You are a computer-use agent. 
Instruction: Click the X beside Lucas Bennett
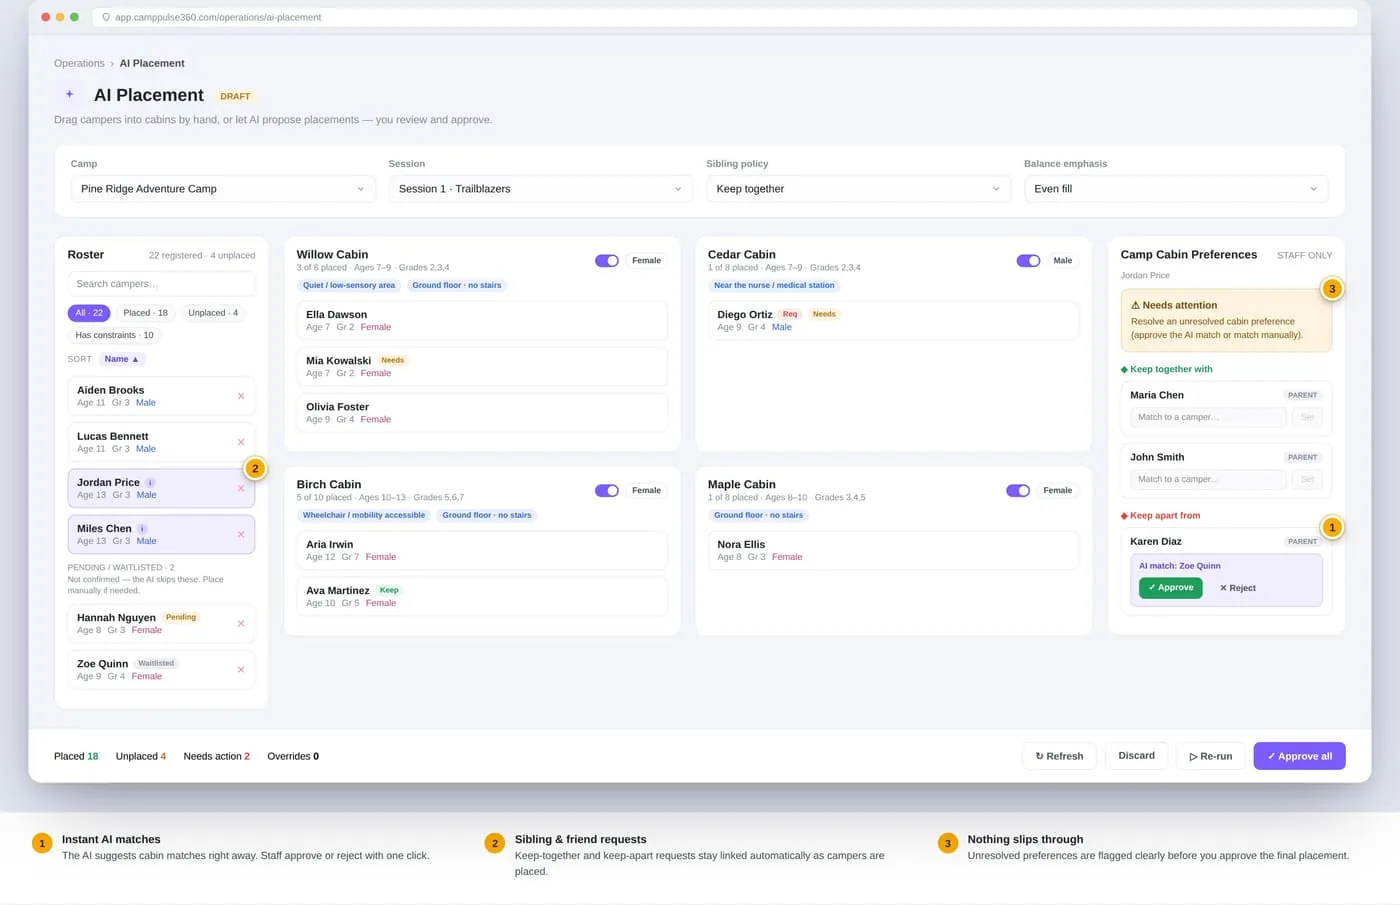pos(241,442)
